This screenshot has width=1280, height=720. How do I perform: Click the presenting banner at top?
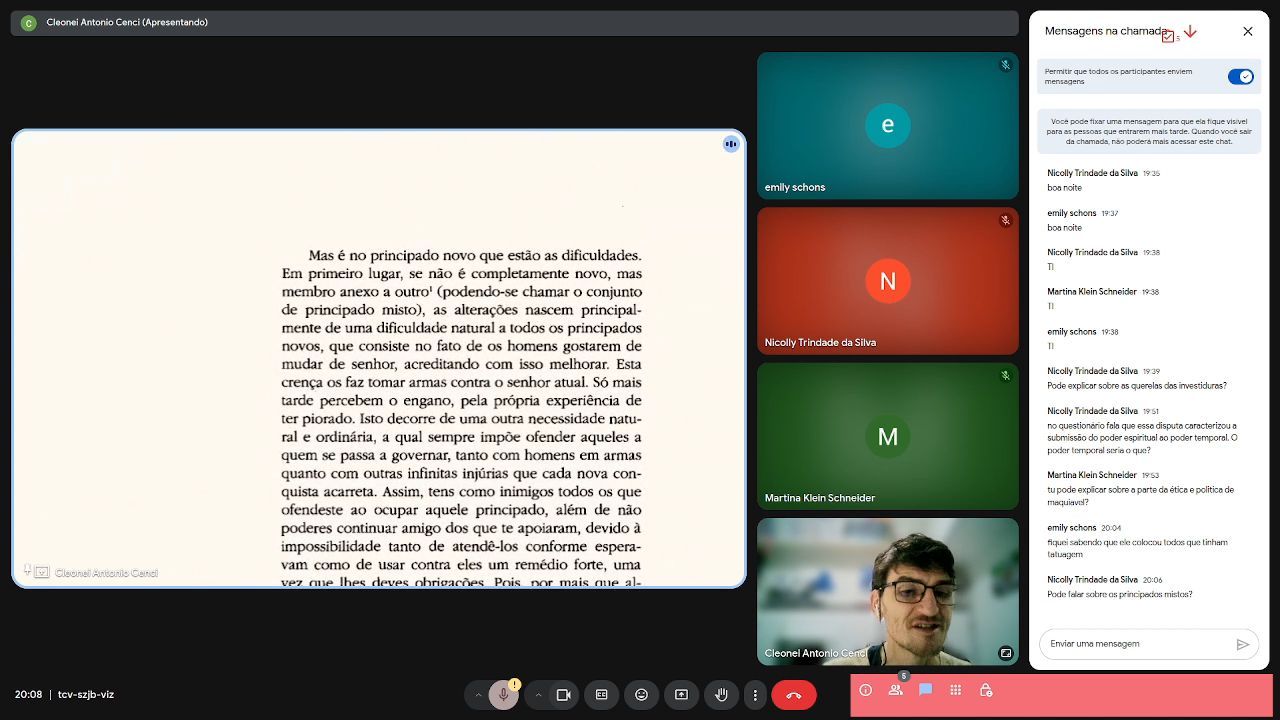coord(514,23)
